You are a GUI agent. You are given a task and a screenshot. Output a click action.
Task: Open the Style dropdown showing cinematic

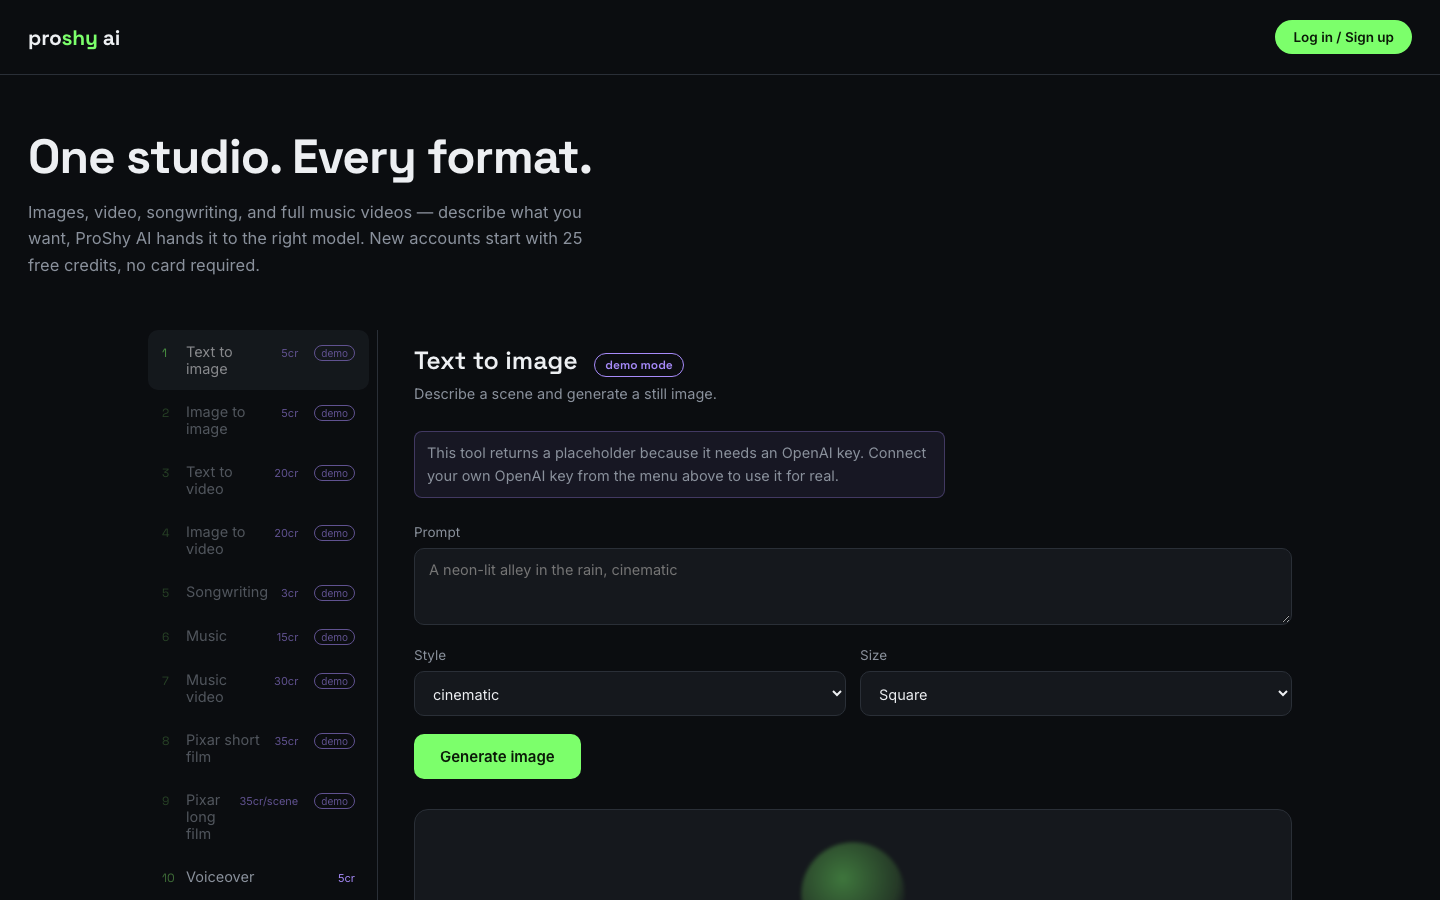(x=630, y=694)
